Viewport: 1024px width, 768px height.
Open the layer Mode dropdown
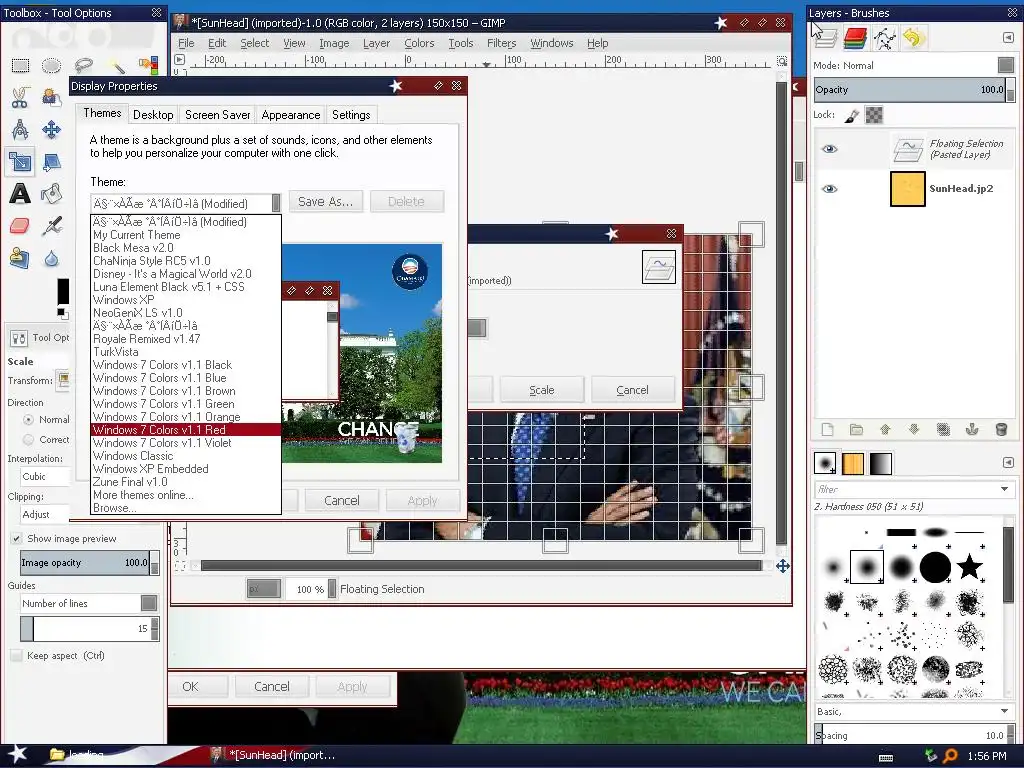click(x=1006, y=65)
